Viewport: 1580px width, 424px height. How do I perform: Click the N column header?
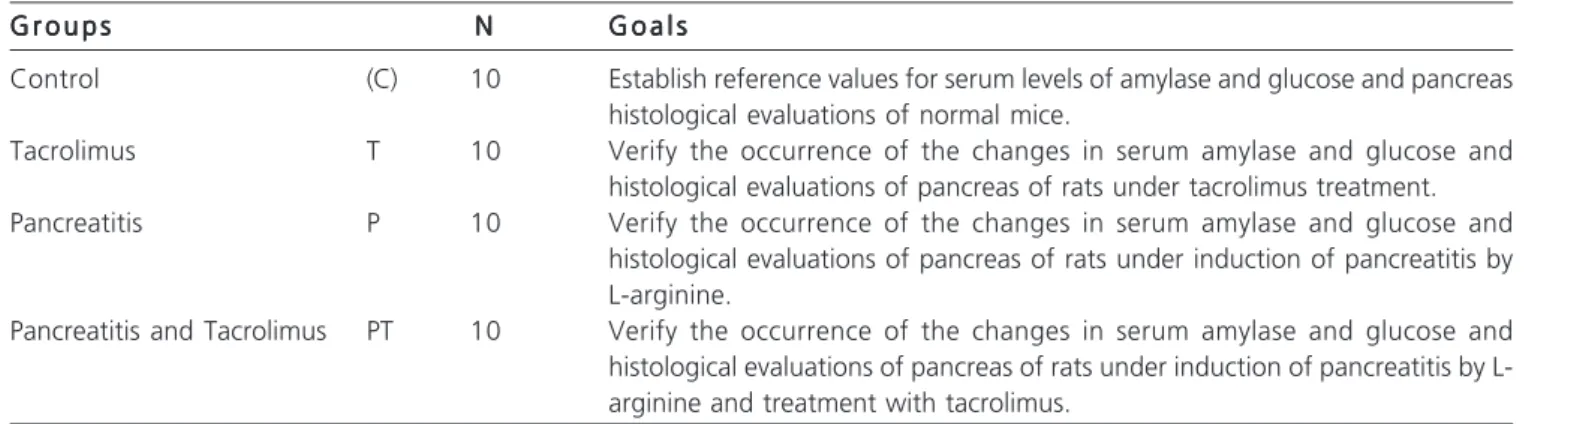pos(484,27)
